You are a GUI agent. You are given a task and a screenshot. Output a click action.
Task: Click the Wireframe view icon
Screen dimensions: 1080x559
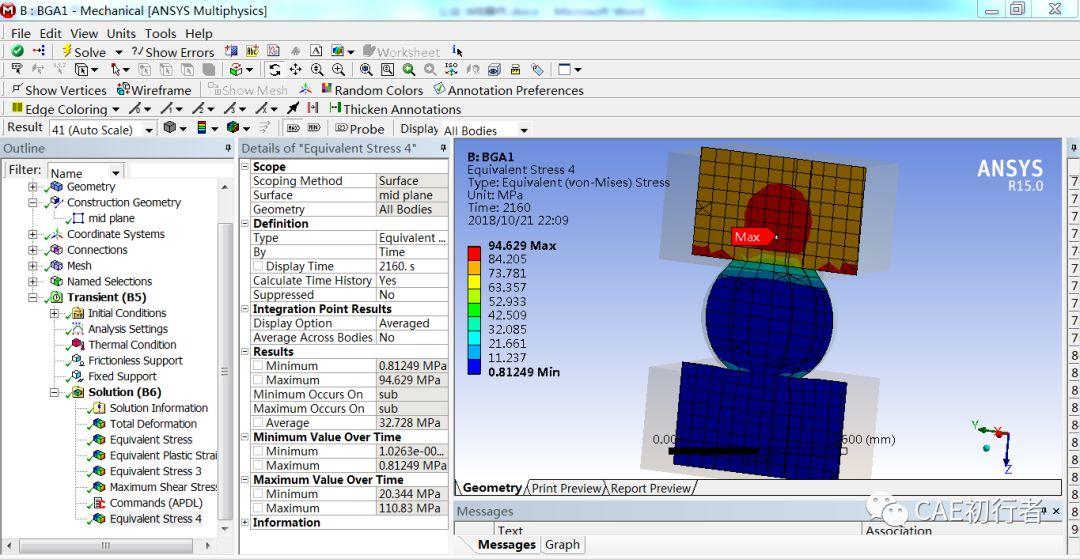pos(123,89)
